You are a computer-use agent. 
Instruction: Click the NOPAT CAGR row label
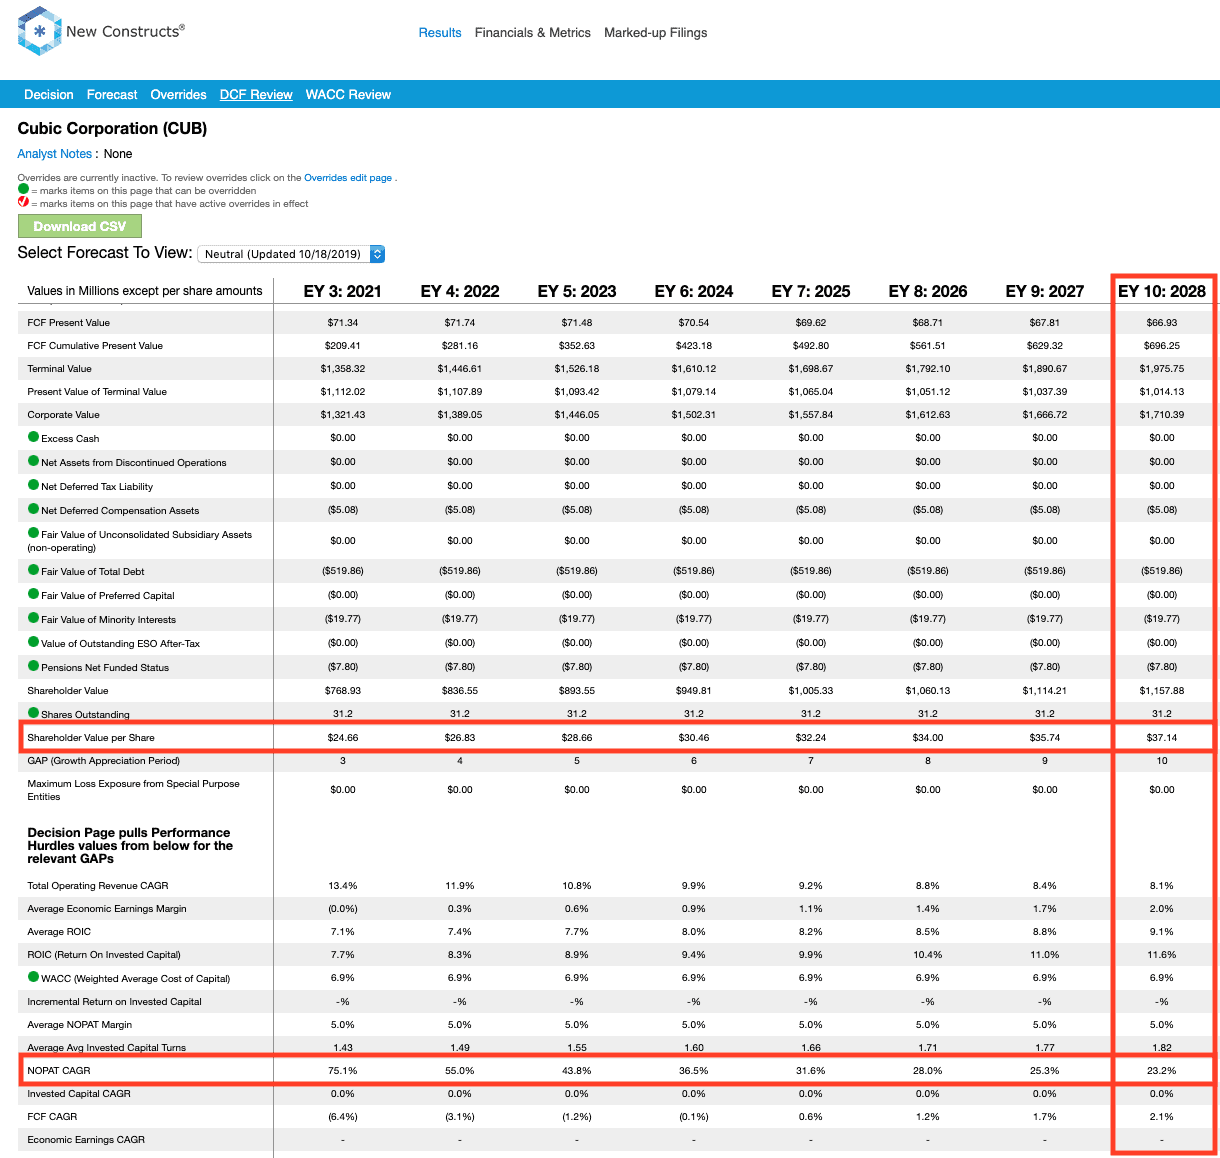tap(59, 1070)
